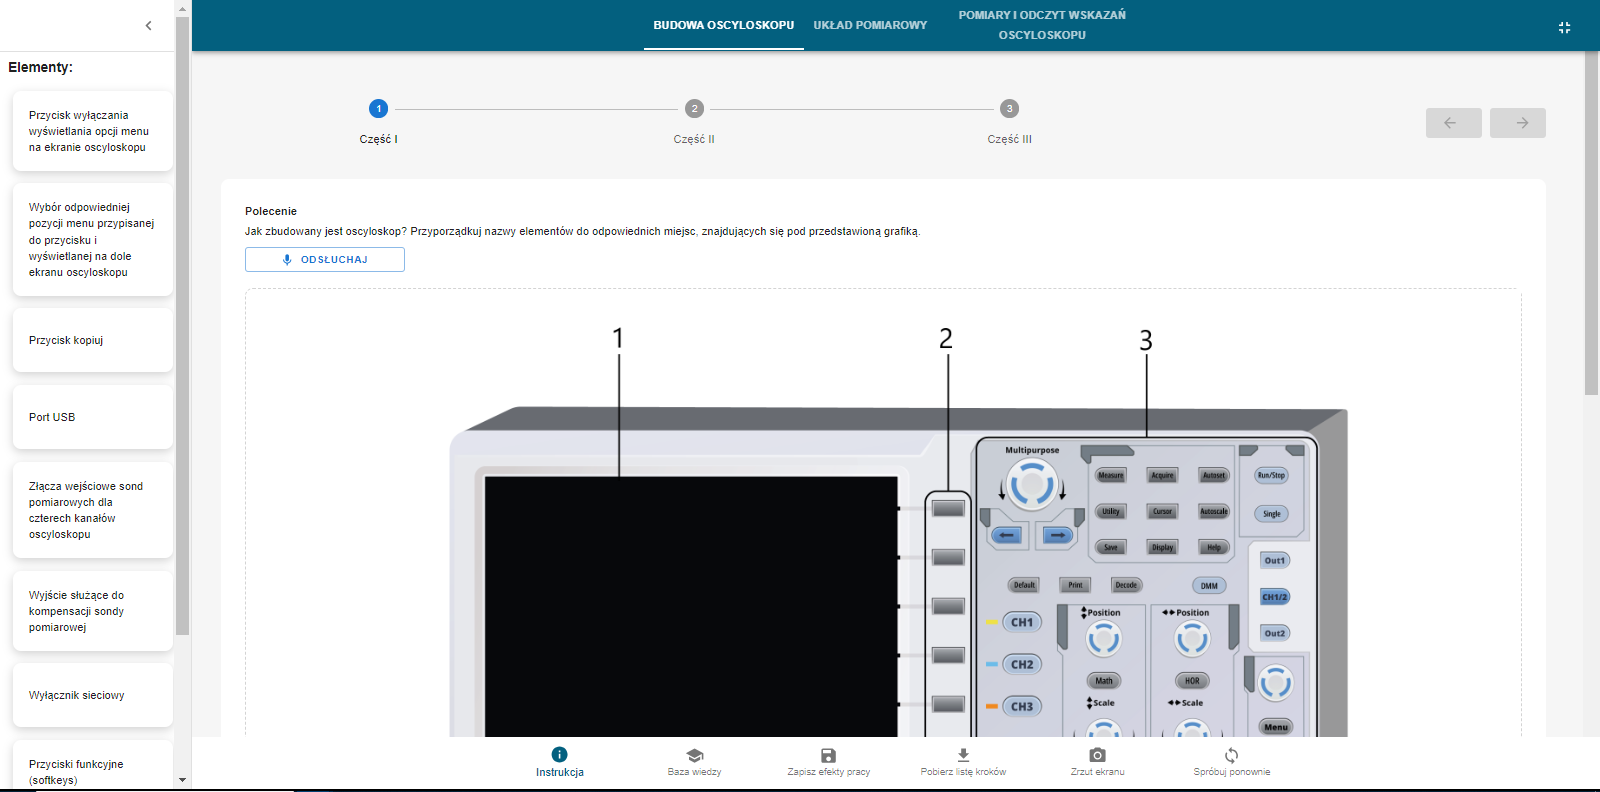Image resolution: width=1600 pixels, height=792 pixels.
Task: Open the Instrukcja info icon
Action: pyautogui.click(x=559, y=755)
